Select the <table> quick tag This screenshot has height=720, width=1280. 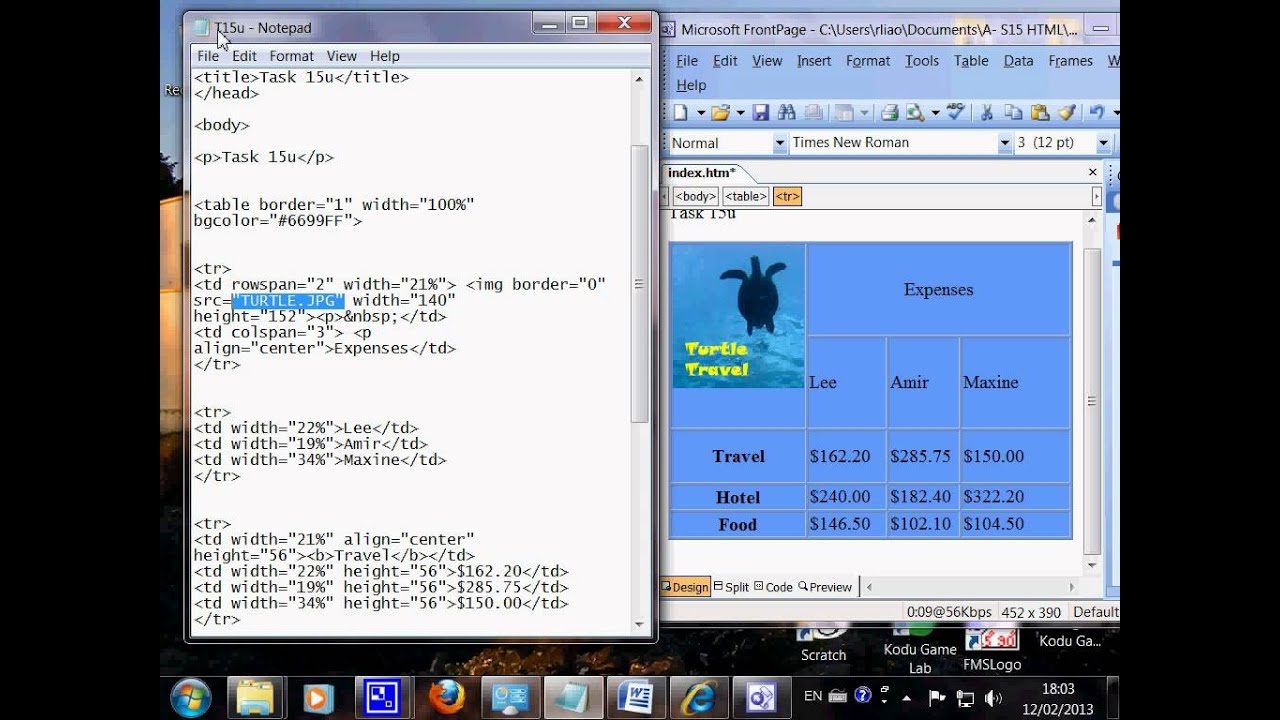click(746, 197)
